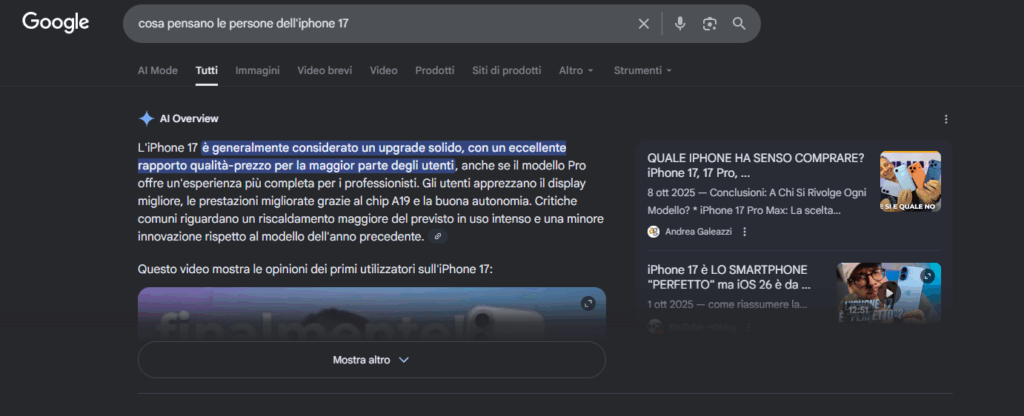The height and width of the screenshot is (416, 1024).
Task: Open the iPhone 17 è LO SMARTPHONE PERFETTO result
Action: (x=729, y=278)
